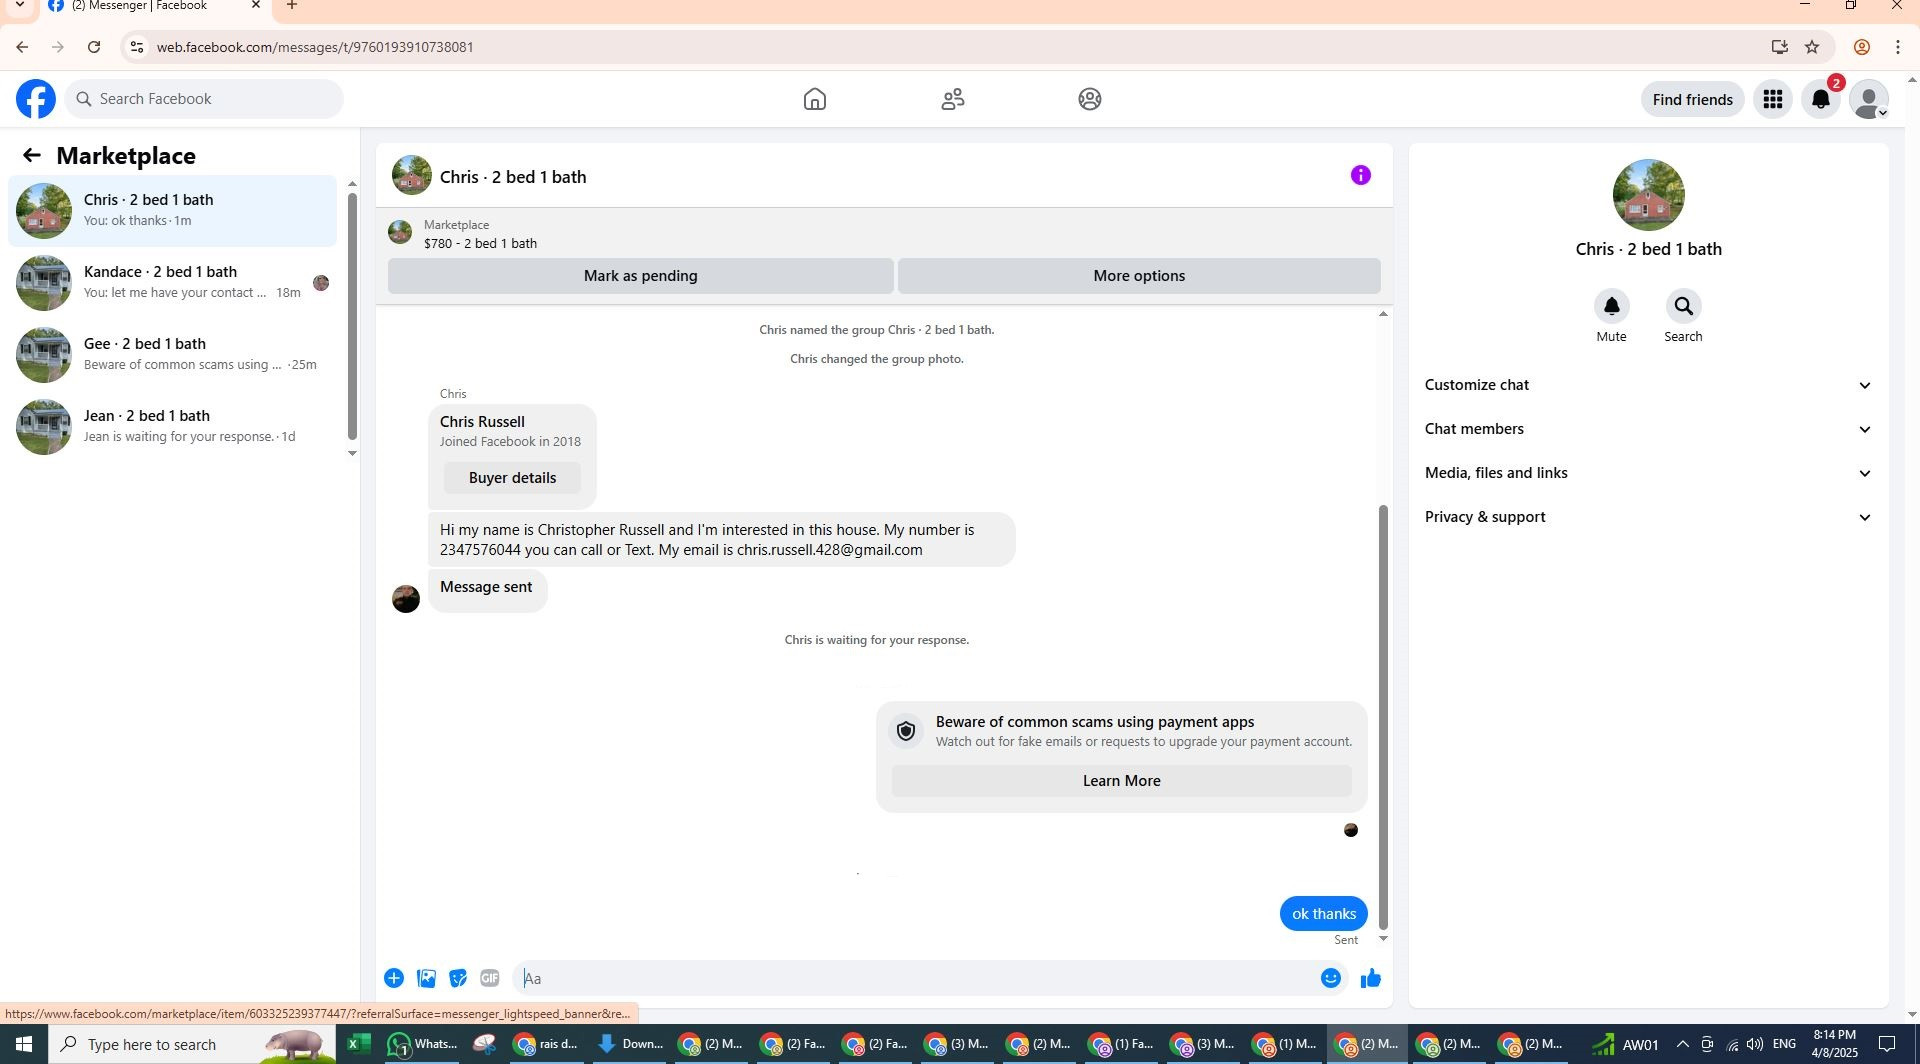
Task: Click the browser back arrow
Action: [x=22, y=47]
